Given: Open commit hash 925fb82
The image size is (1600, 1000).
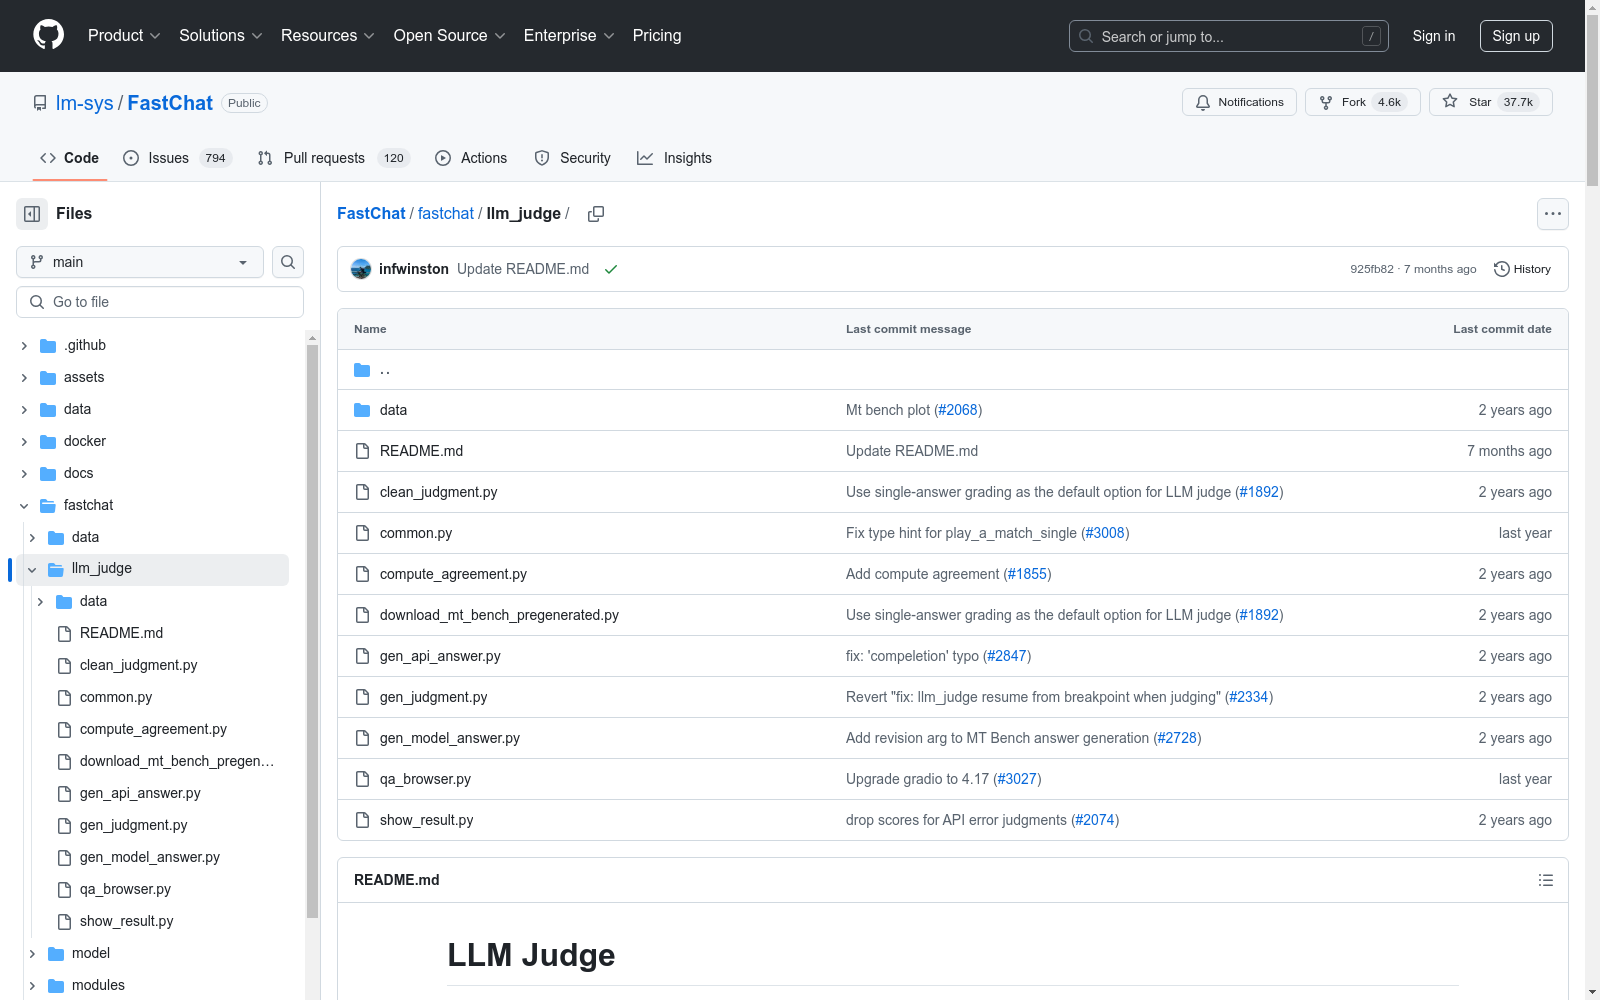Looking at the screenshot, I should point(1371,269).
